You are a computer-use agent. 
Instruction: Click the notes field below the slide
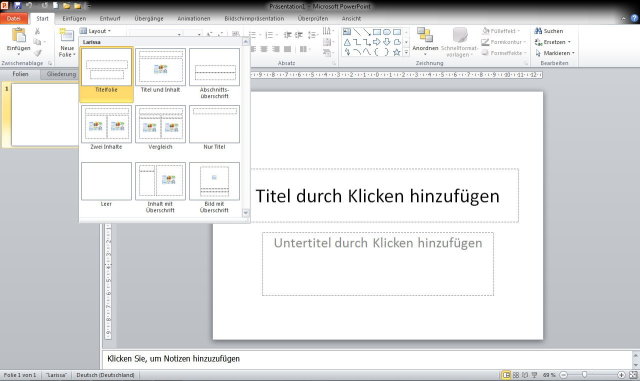pyautogui.click(x=367, y=359)
